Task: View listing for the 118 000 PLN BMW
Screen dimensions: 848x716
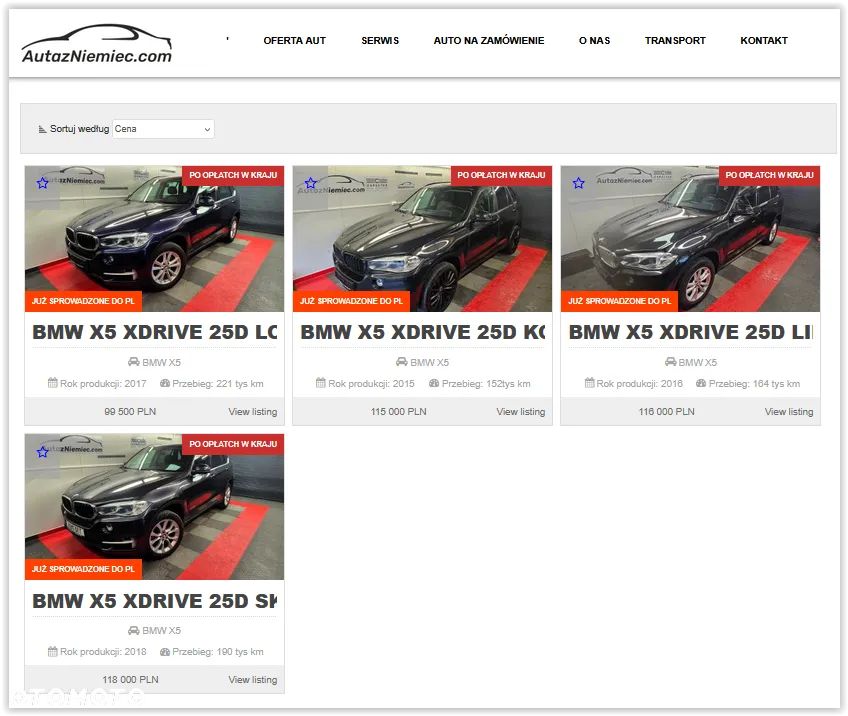Action: click(253, 680)
